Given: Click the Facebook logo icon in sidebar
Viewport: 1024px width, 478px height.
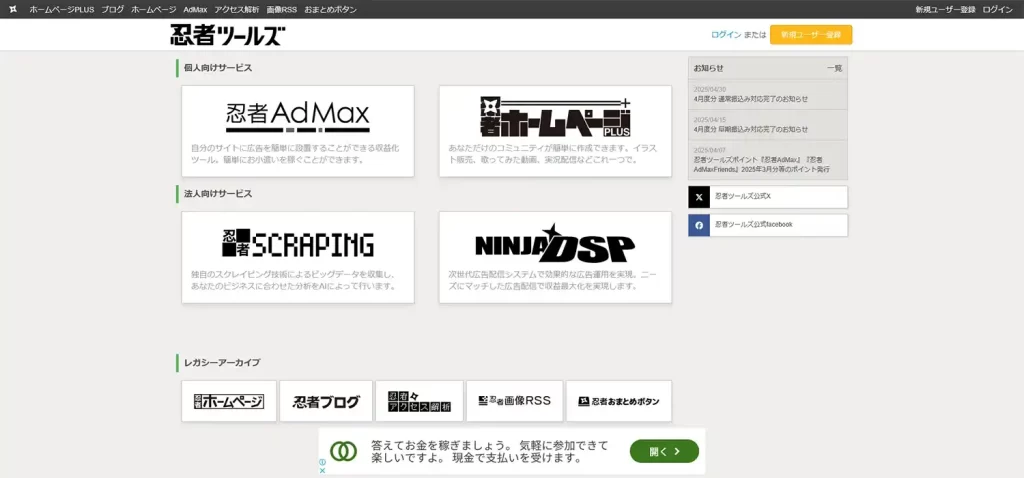Looking at the screenshot, I should pos(698,225).
